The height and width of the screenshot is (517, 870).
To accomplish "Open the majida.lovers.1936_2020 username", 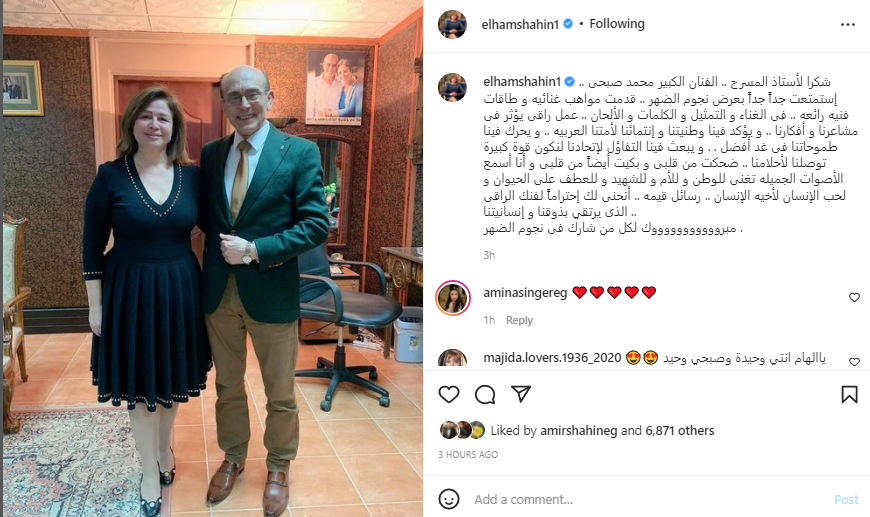I will (552, 358).
